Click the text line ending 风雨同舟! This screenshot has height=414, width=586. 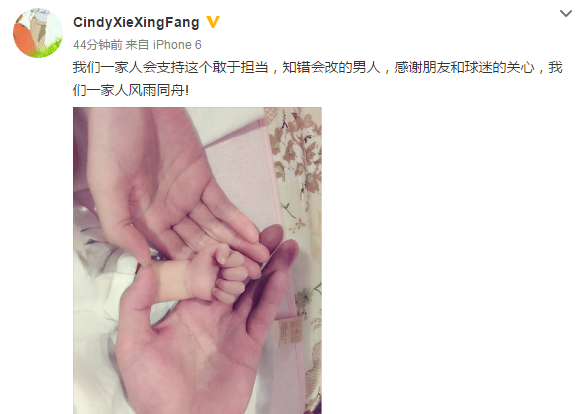(131, 90)
